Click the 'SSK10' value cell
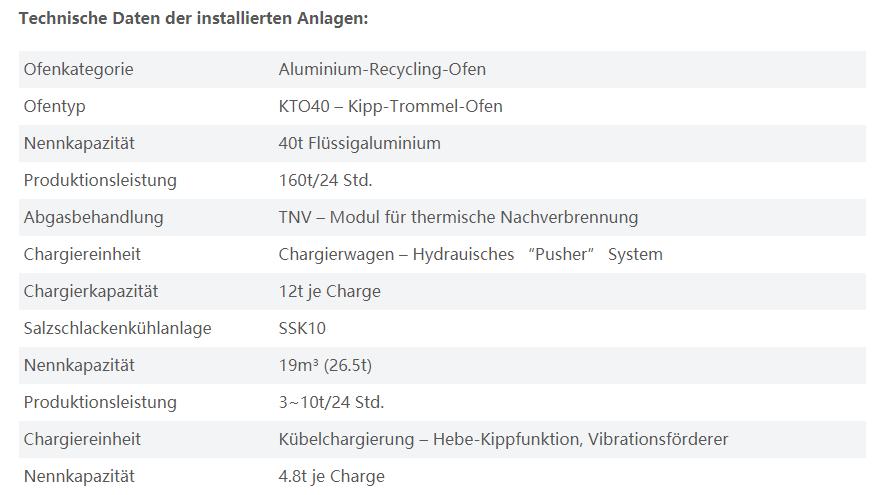 [302, 328]
